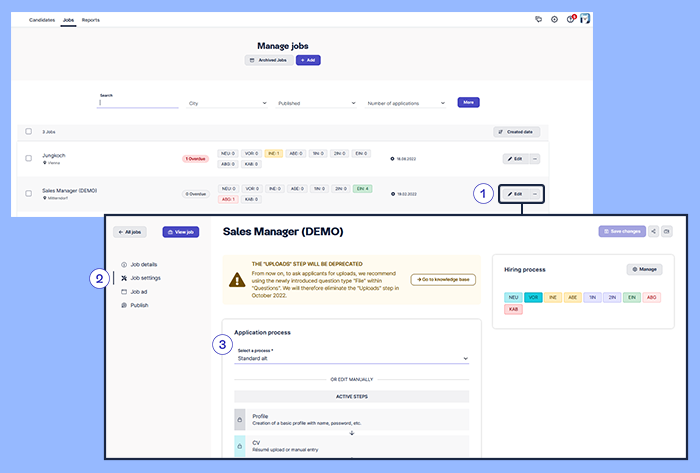The width and height of the screenshot is (700, 473).
Task: Toggle the select-all jobs checkbox
Action: pos(28,131)
